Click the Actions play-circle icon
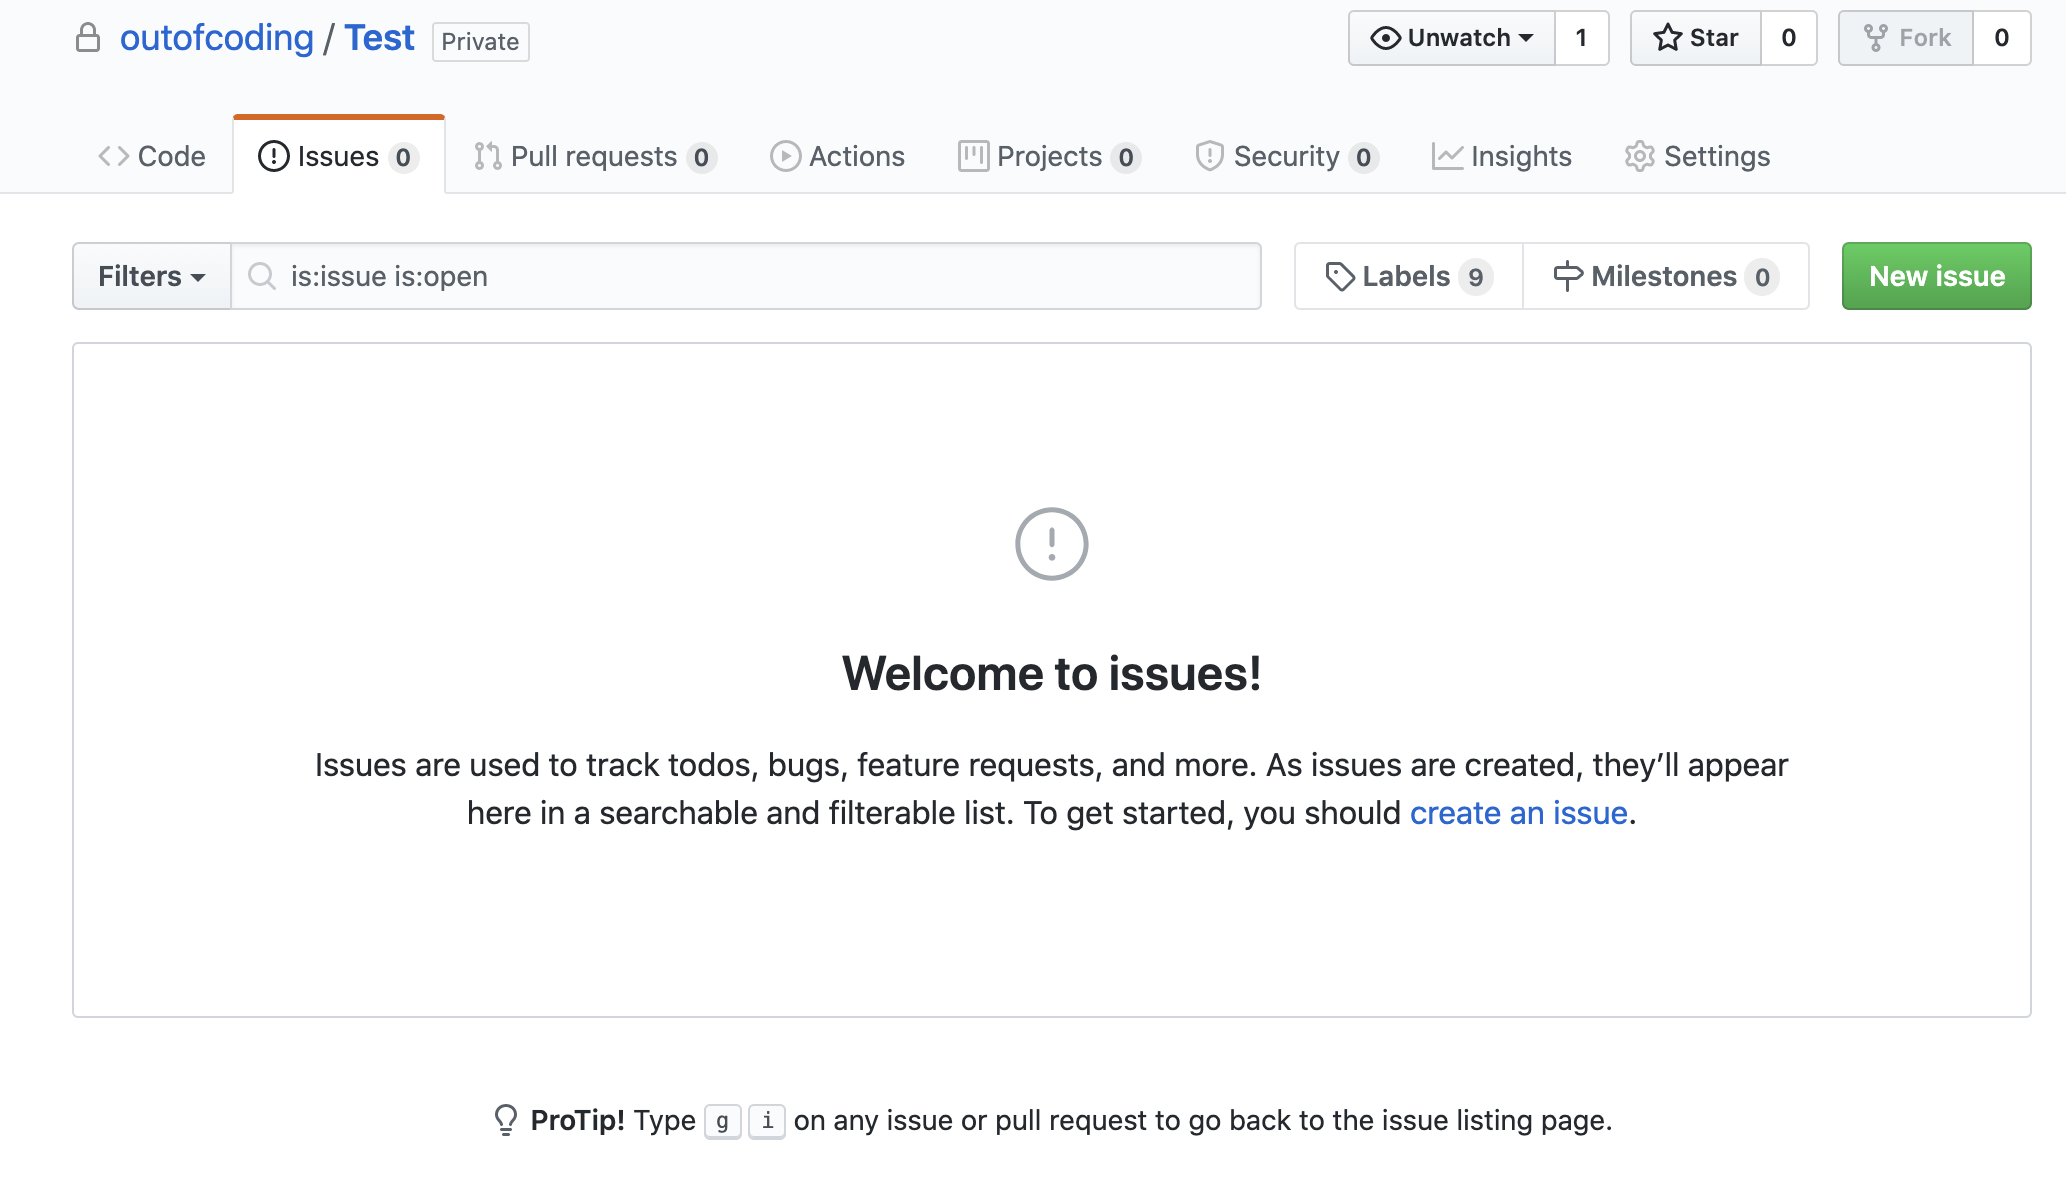The image size is (2066, 1180). (785, 156)
